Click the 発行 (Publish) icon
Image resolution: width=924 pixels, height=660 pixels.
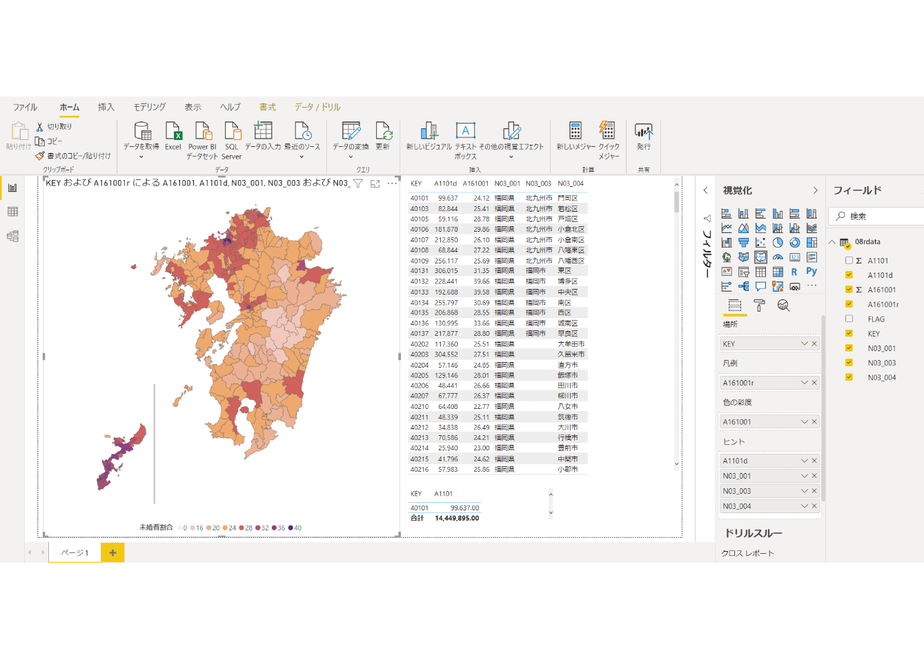[x=644, y=131]
